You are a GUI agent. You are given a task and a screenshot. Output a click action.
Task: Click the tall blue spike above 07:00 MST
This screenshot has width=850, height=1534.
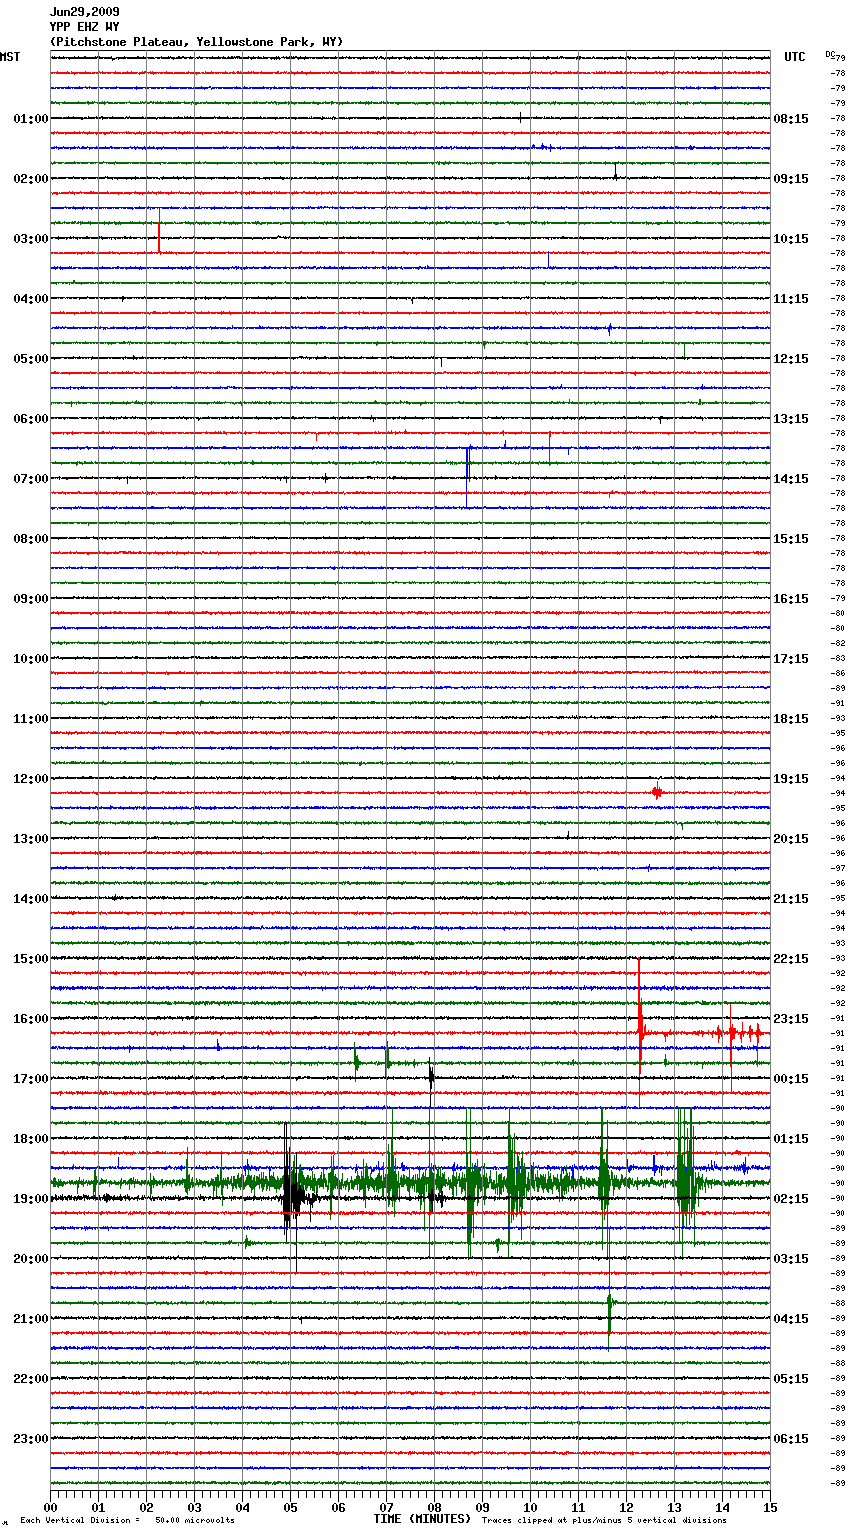tap(467, 477)
